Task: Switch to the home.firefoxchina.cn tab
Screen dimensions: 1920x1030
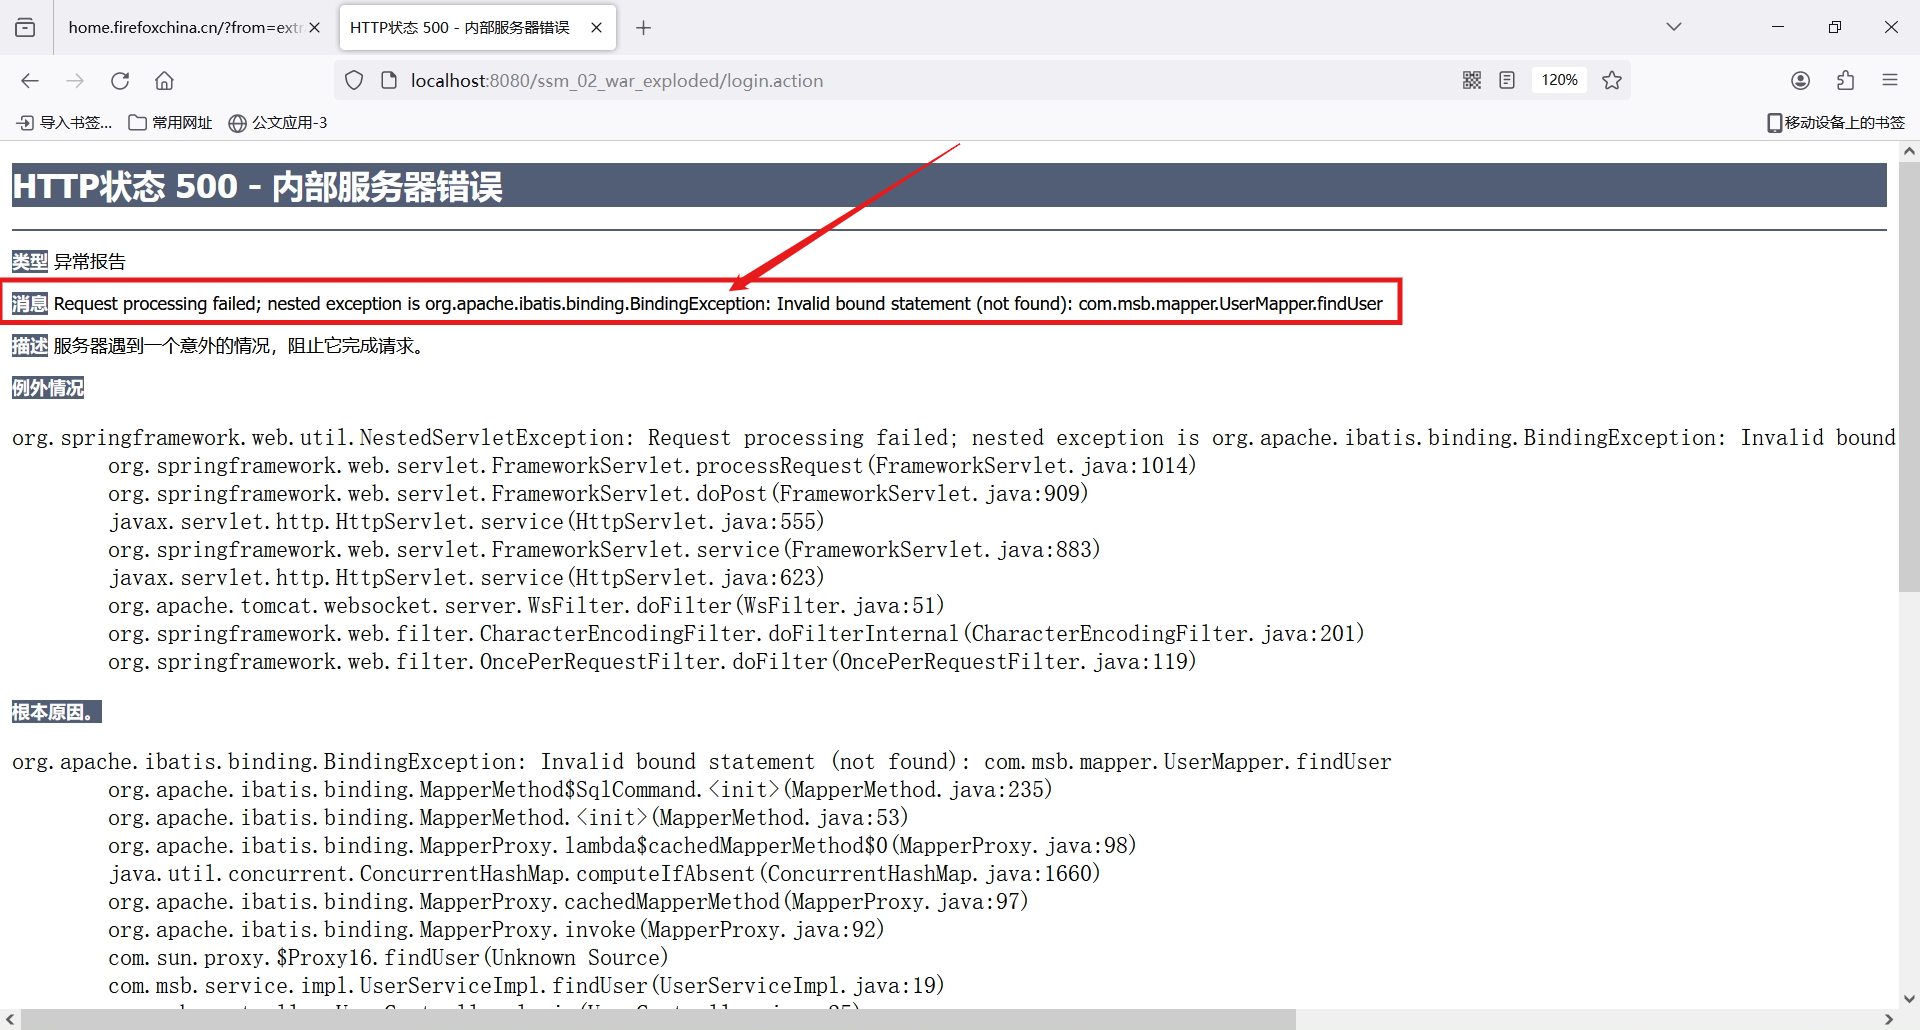Action: coord(184,28)
